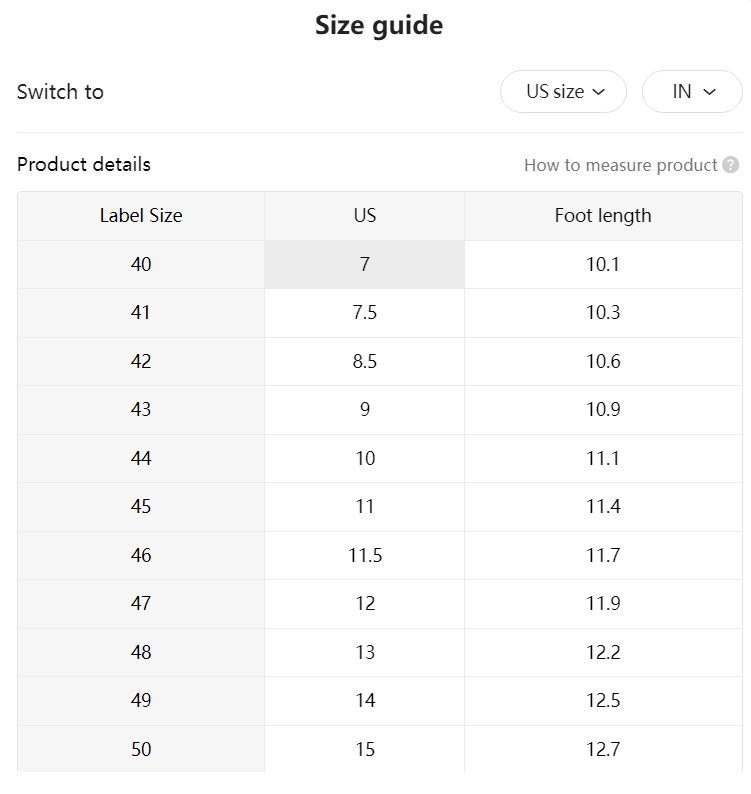751x794 pixels.
Task: Click the Foot length column header
Action: click(603, 216)
